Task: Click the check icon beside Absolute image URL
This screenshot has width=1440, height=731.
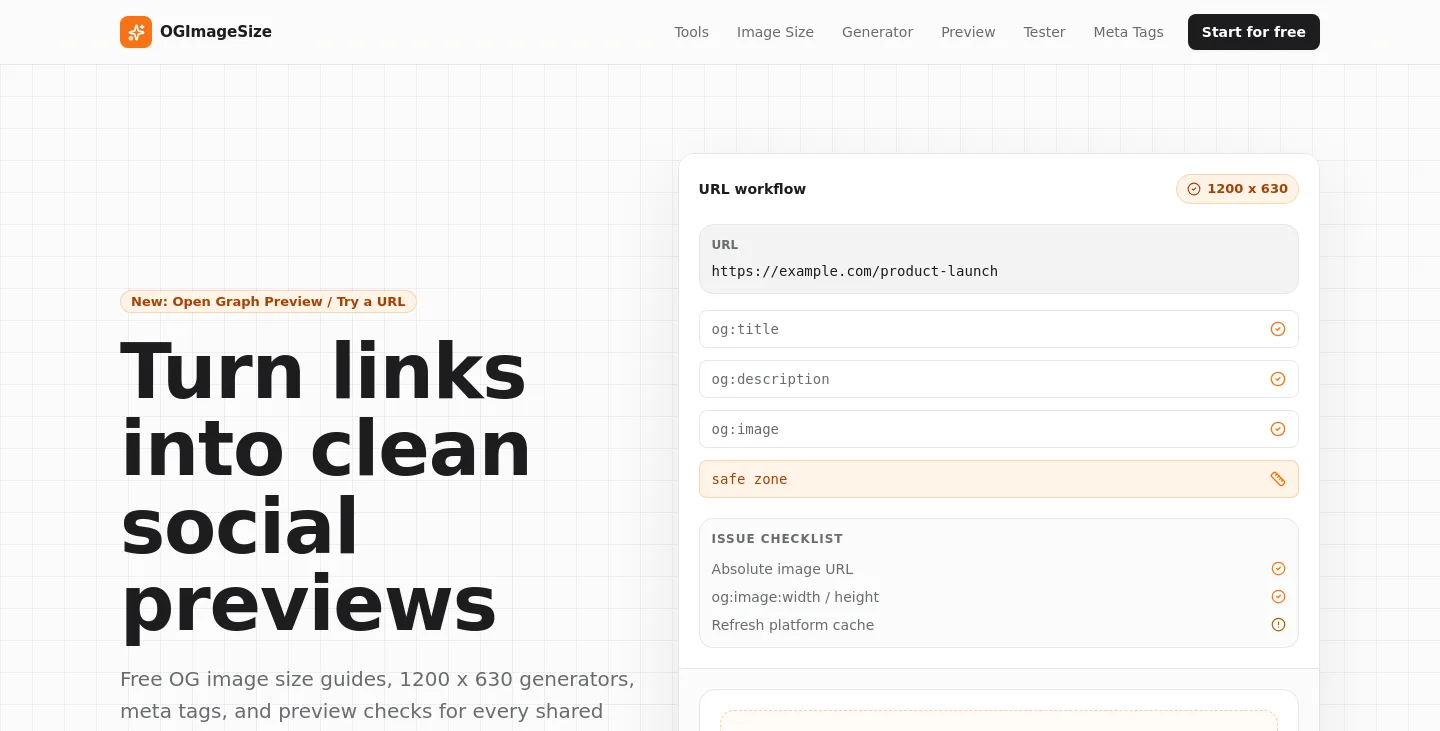Action: pos(1278,569)
